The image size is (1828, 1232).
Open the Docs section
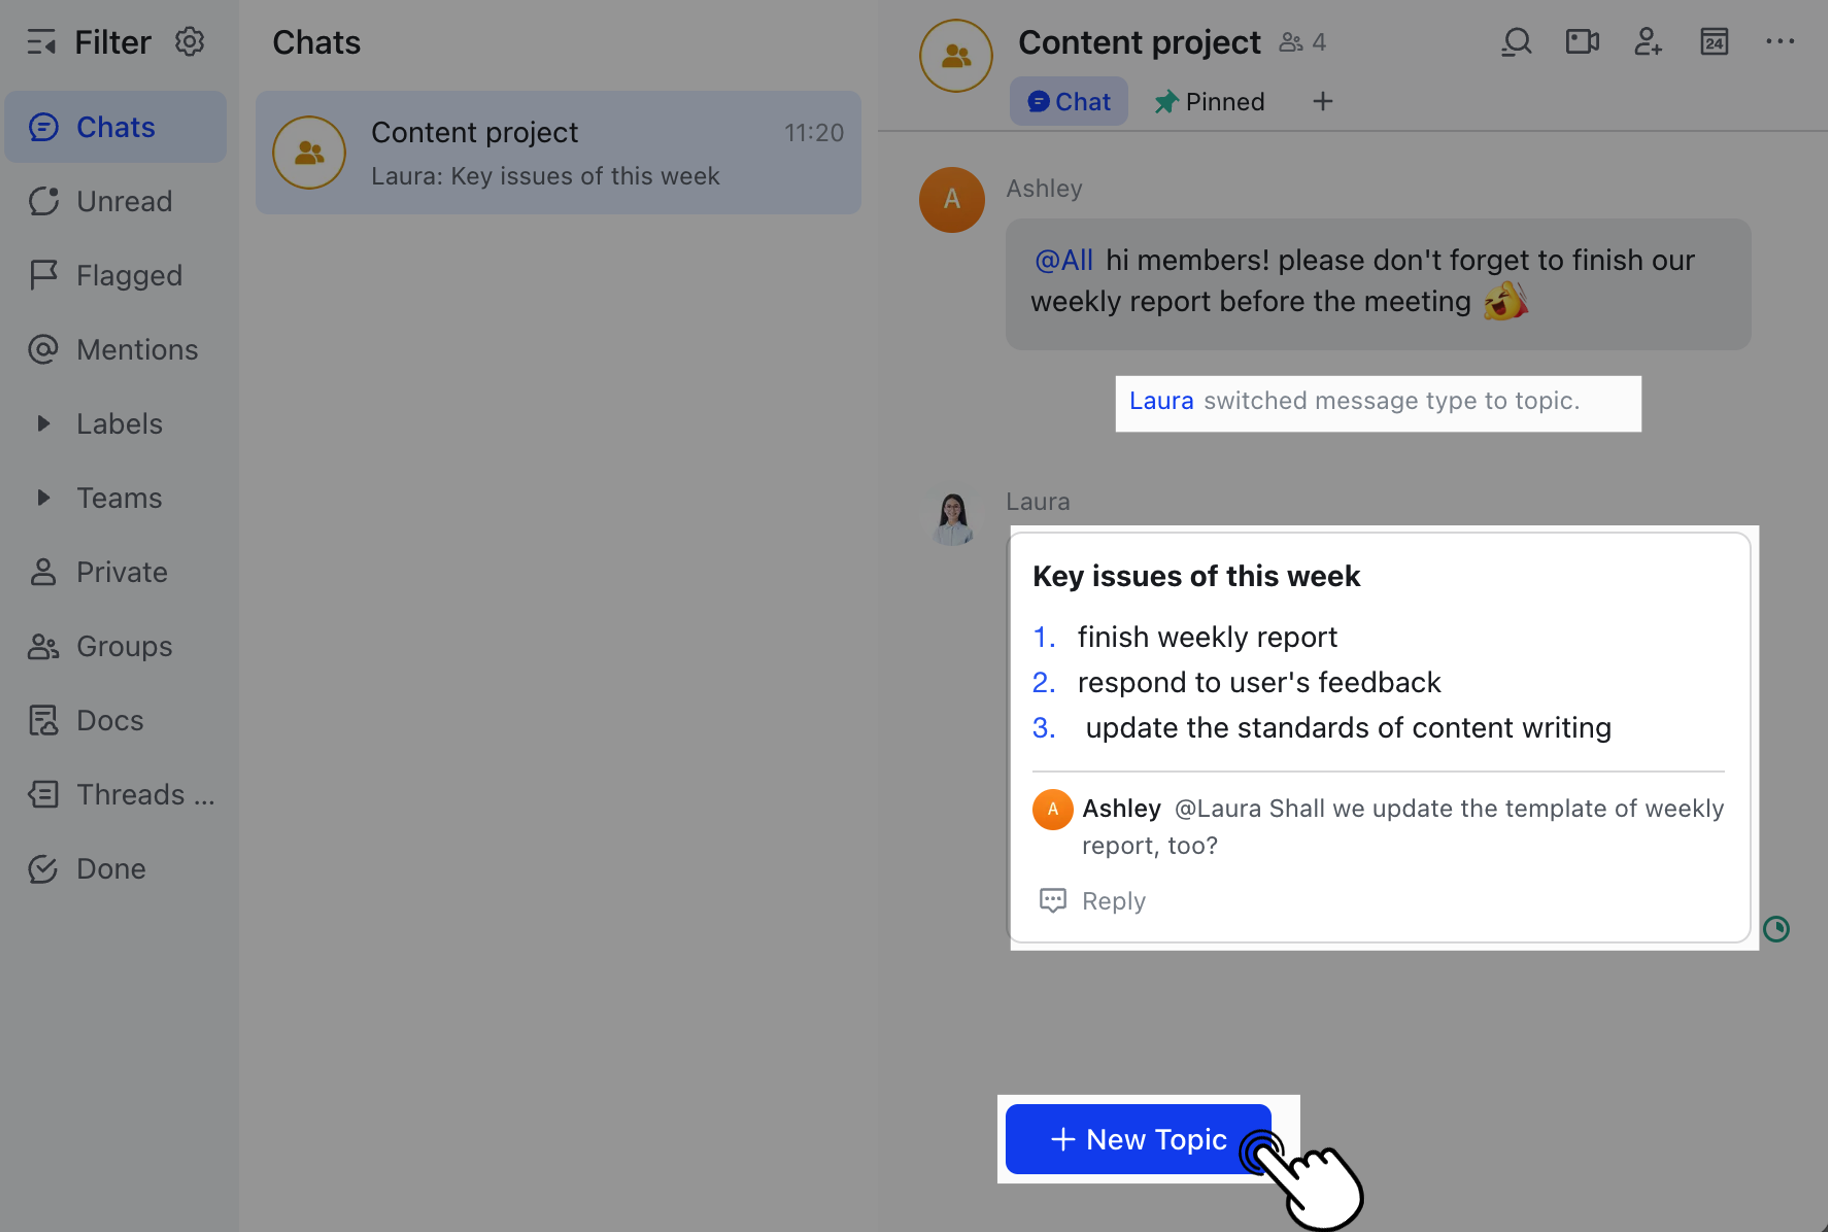(108, 720)
